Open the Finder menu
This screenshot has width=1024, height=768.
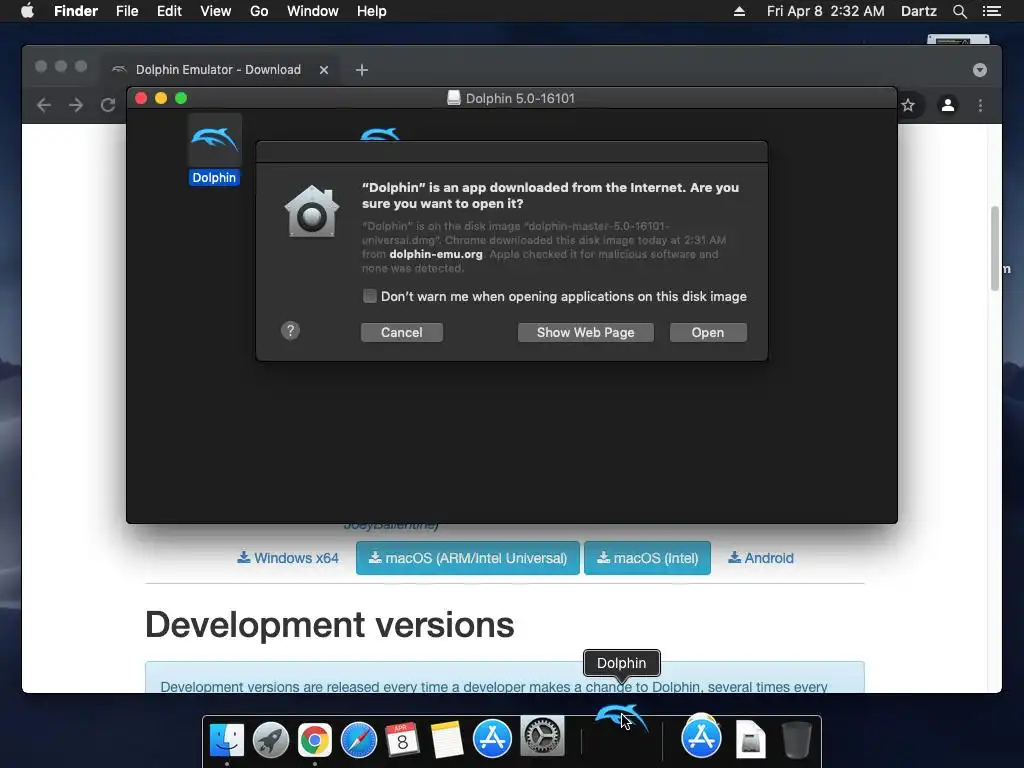pos(76,11)
